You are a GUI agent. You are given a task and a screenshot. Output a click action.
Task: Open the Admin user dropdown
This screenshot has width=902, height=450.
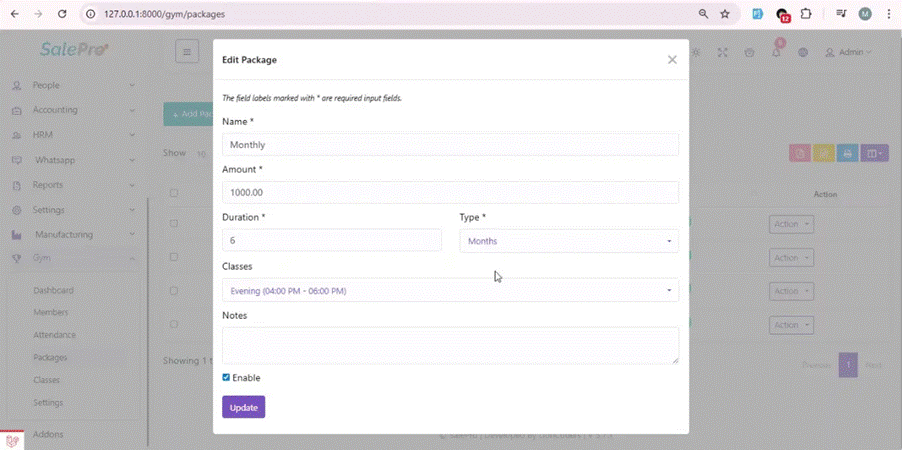(x=848, y=52)
